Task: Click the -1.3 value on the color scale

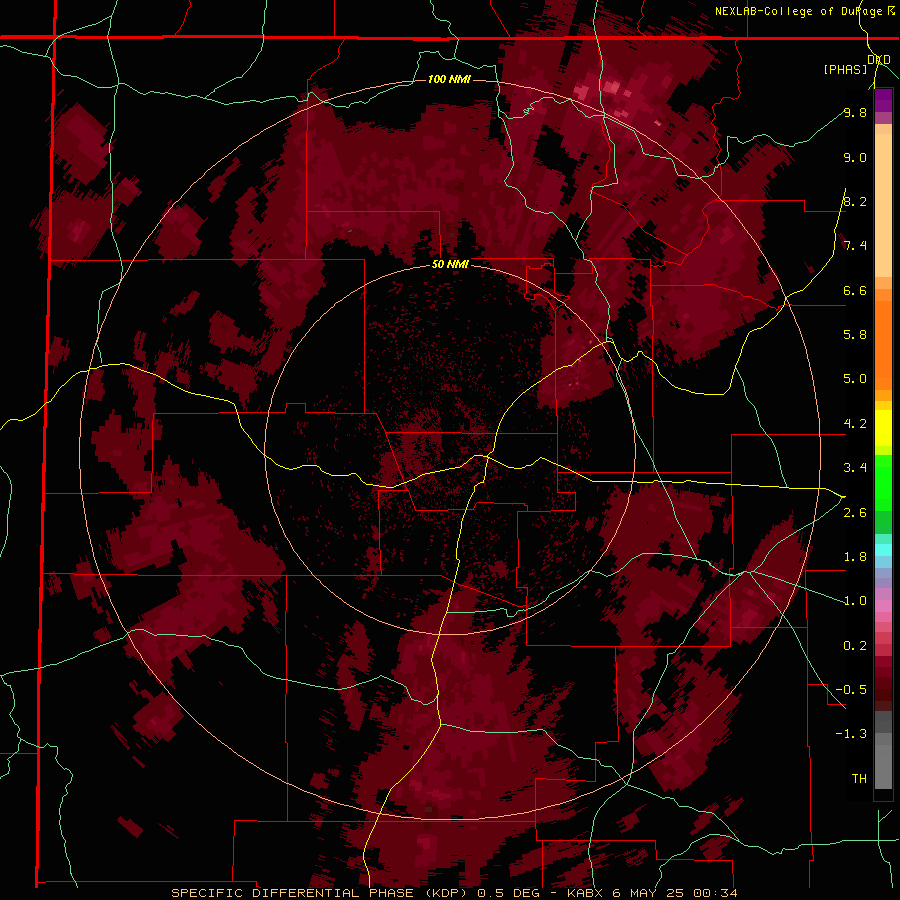Action: coord(851,734)
